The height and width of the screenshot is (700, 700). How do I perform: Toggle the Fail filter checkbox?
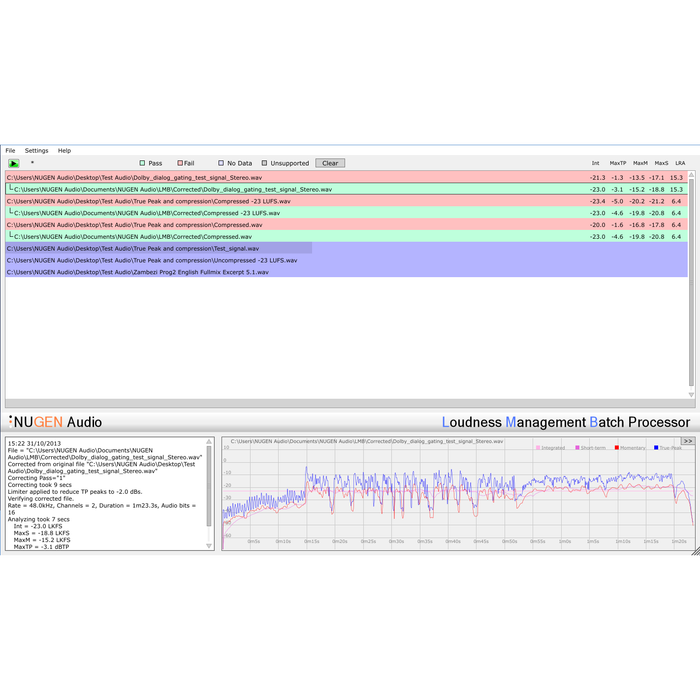[x=180, y=163]
